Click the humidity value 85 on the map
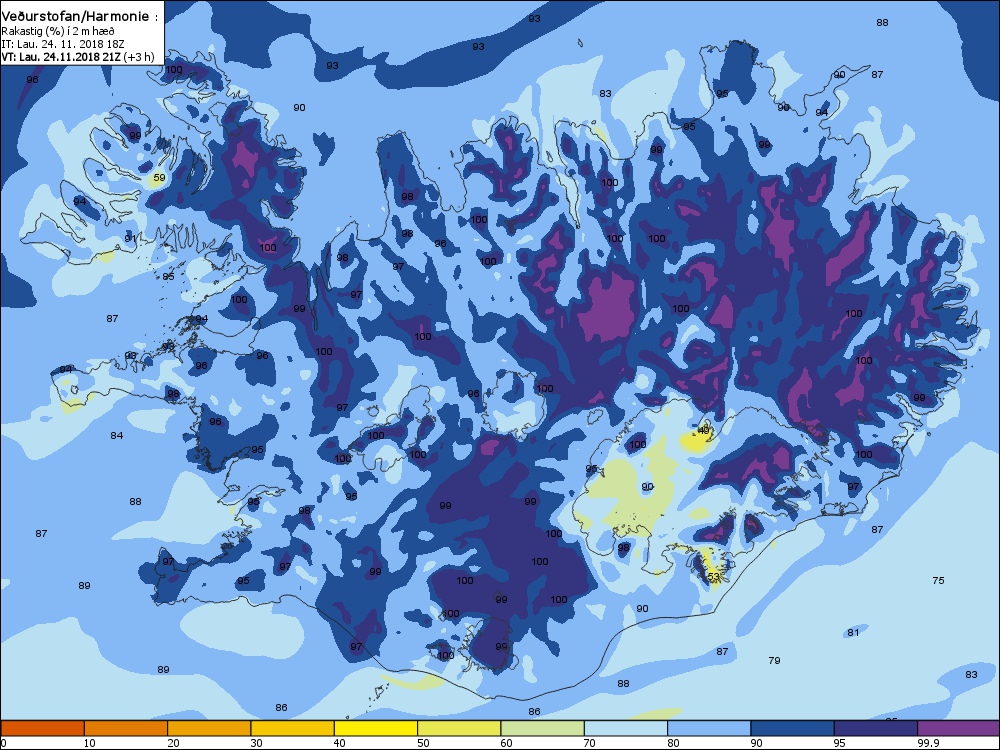1000x750 pixels. tap(168, 276)
